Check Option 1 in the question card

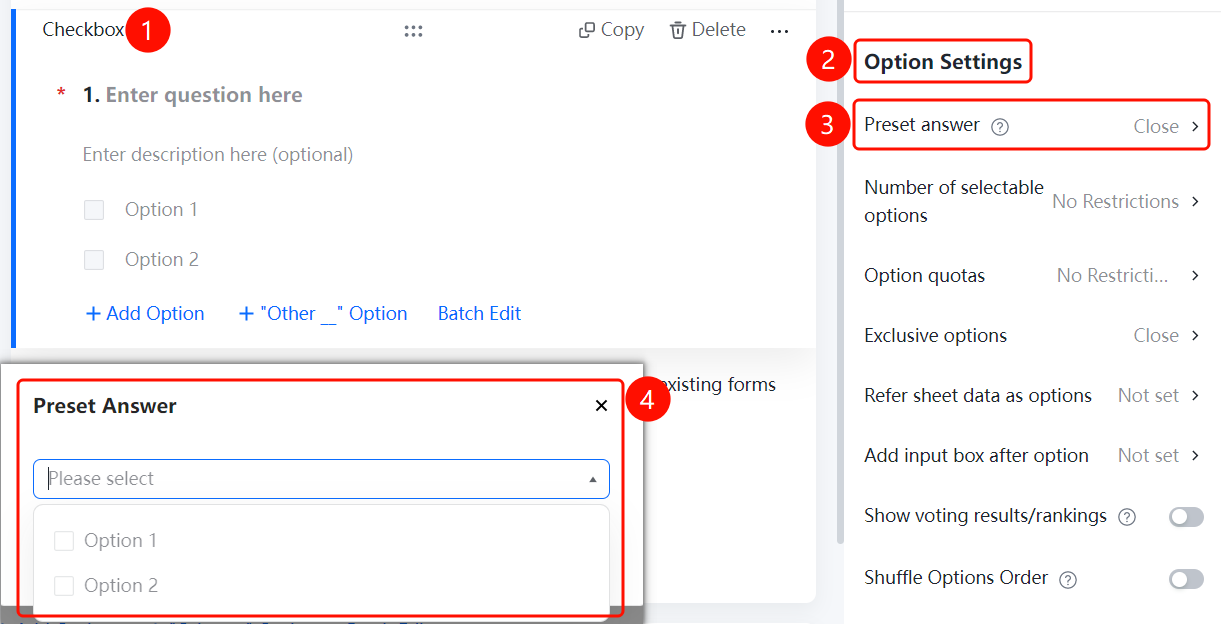tap(94, 210)
